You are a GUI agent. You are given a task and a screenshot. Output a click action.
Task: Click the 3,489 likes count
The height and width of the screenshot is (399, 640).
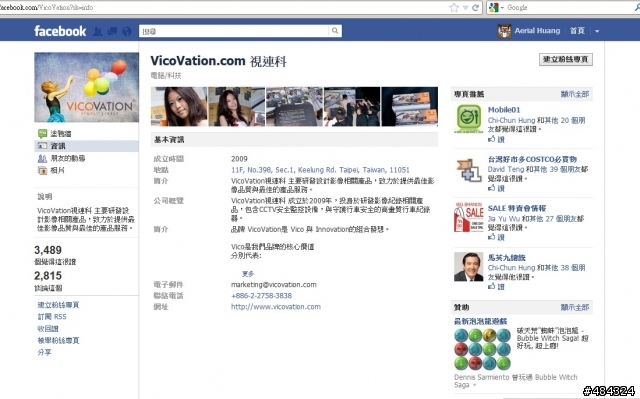point(48,250)
